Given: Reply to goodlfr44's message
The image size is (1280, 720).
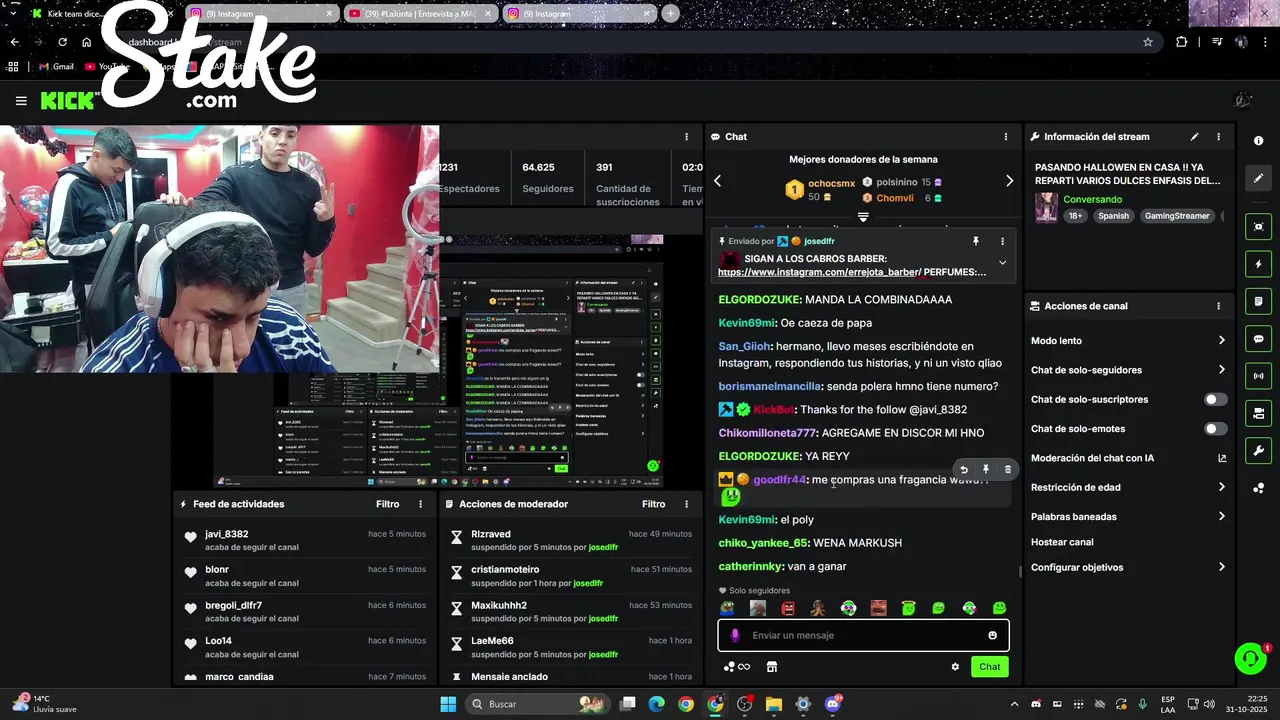Looking at the screenshot, I should click(964, 469).
